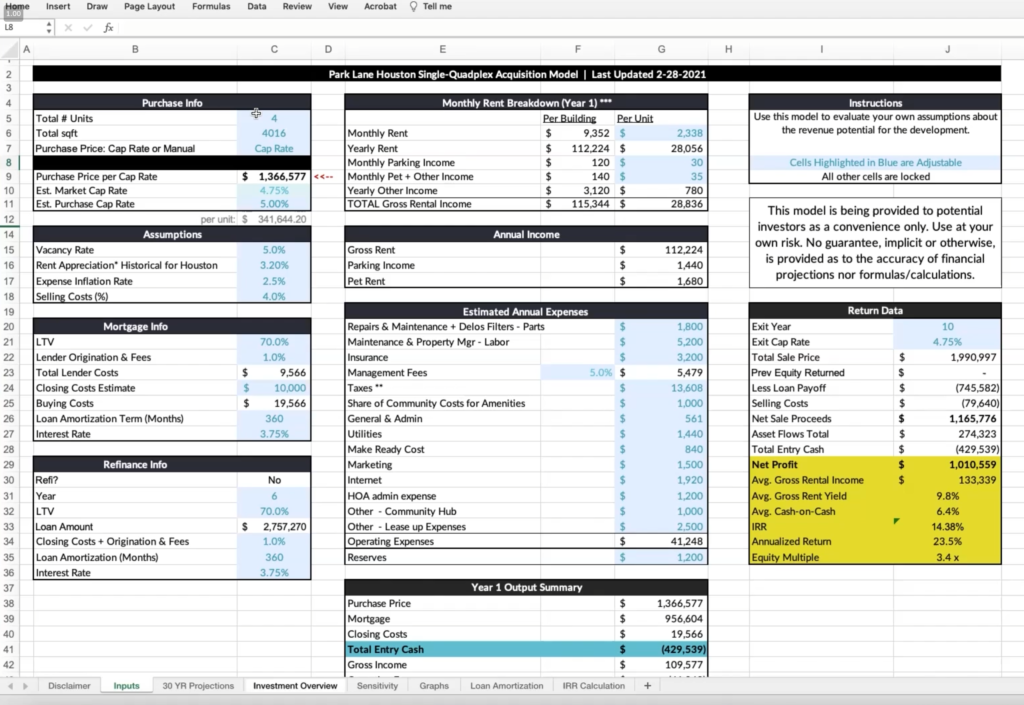Select the Refi? No option cell
Viewport: 1024px width, 705px height.
[x=274, y=480]
